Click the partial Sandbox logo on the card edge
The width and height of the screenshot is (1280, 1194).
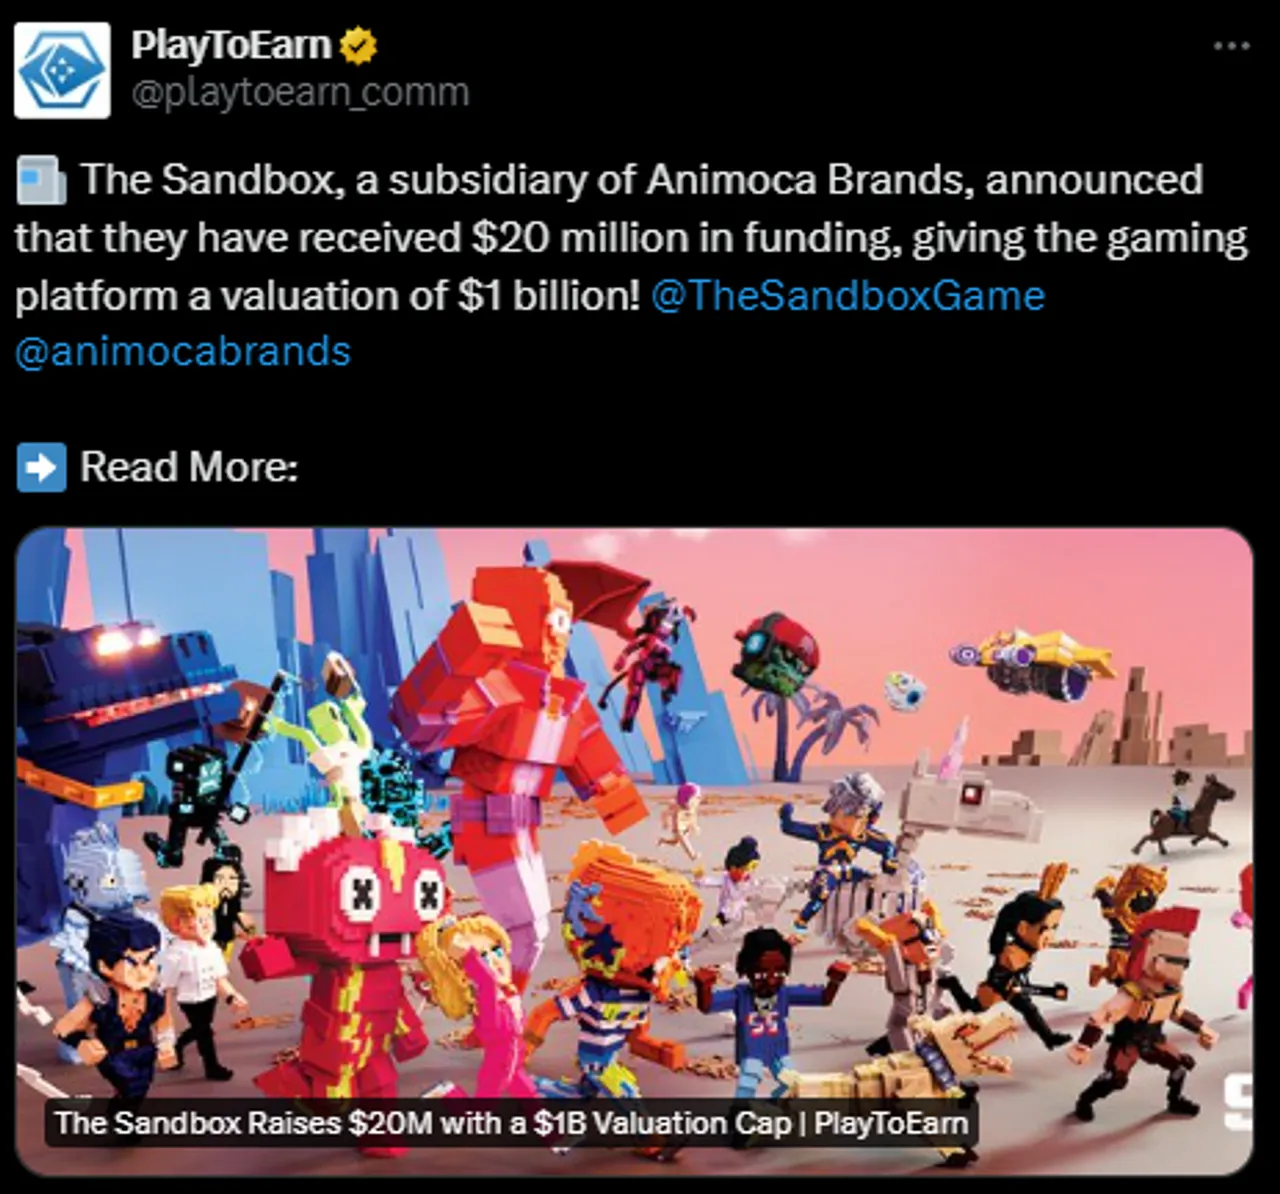[x=1240, y=1103]
